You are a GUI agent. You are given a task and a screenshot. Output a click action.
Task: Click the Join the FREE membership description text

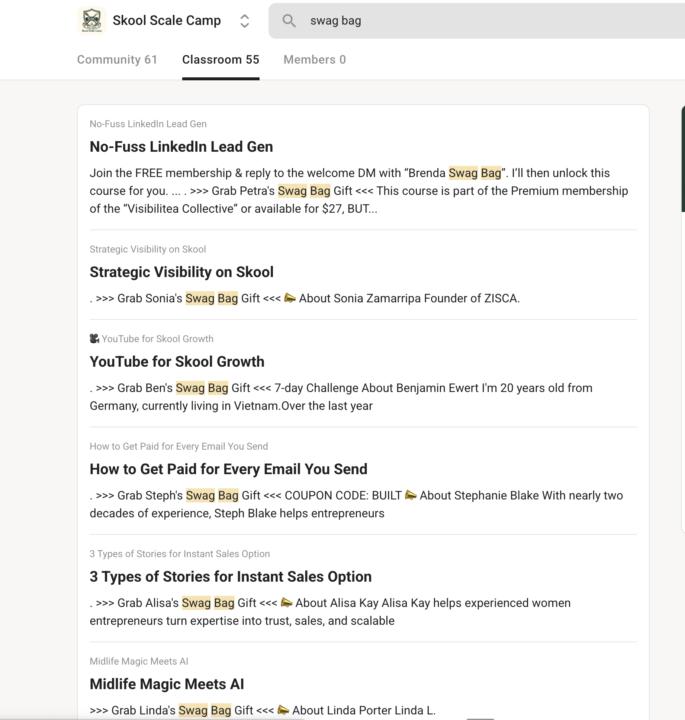359,191
